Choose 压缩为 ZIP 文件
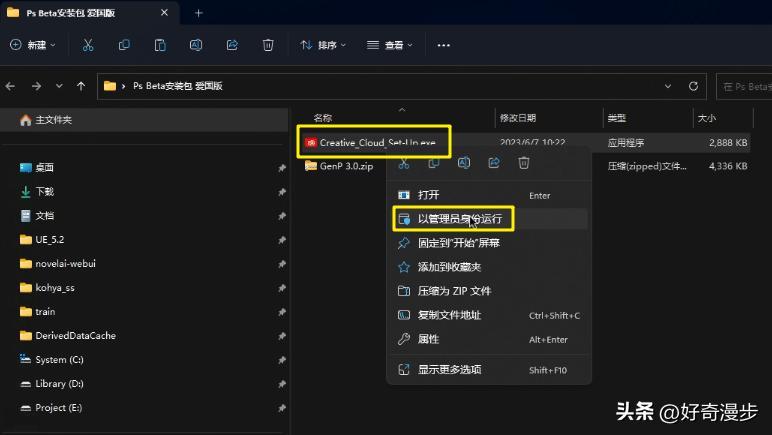The width and height of the screenshot is (772, 435). coord(490,291)
